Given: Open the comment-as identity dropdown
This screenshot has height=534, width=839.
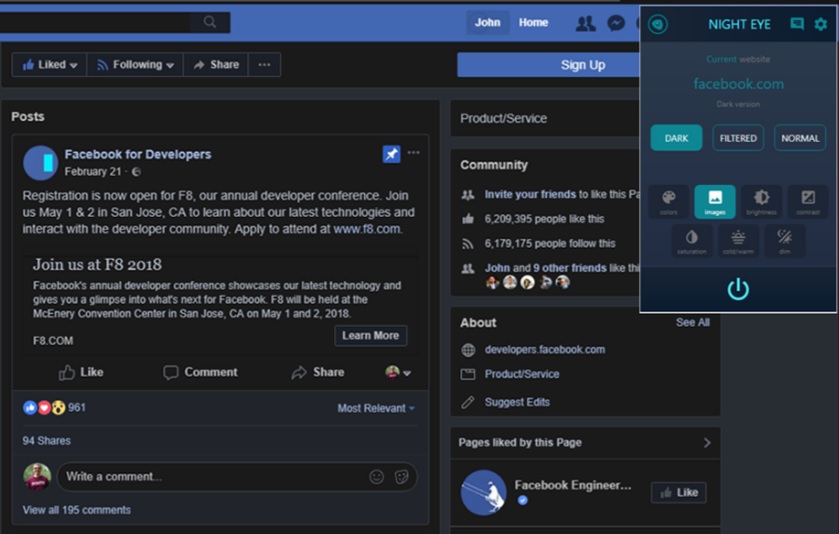Looking at the screenshot, I should pos(398,372).
